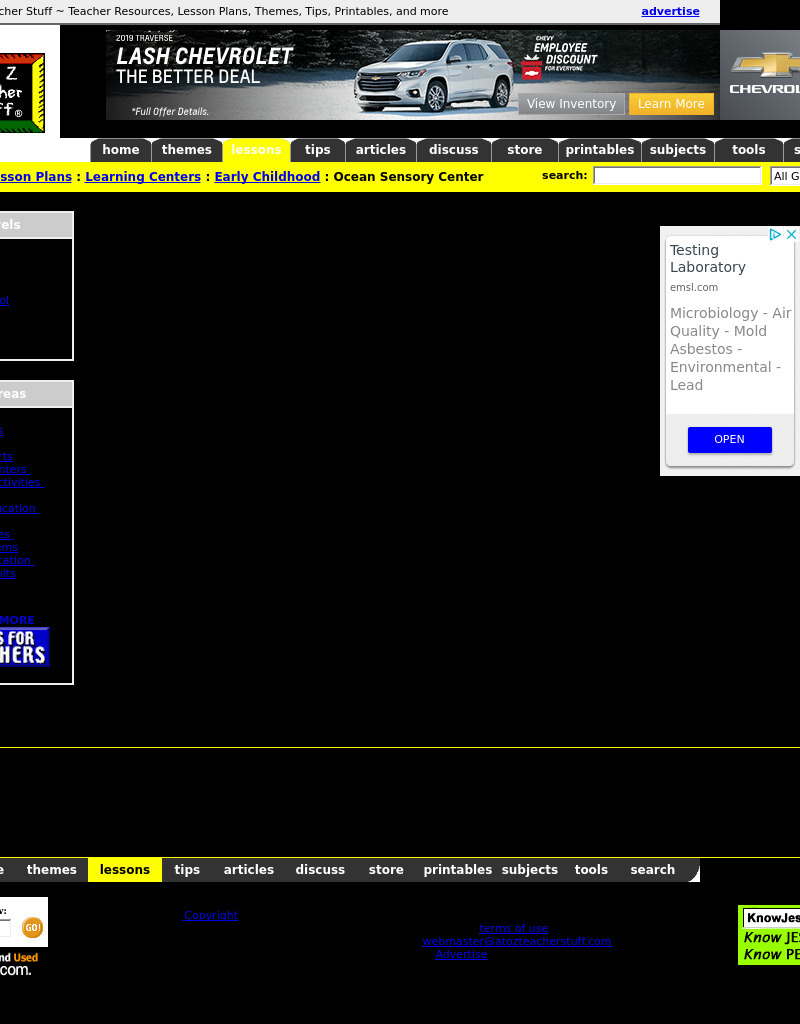This screenshot has width=800, height=1024.
Task: Open printables in bottom navigation bar
Action: pos(458,870)
